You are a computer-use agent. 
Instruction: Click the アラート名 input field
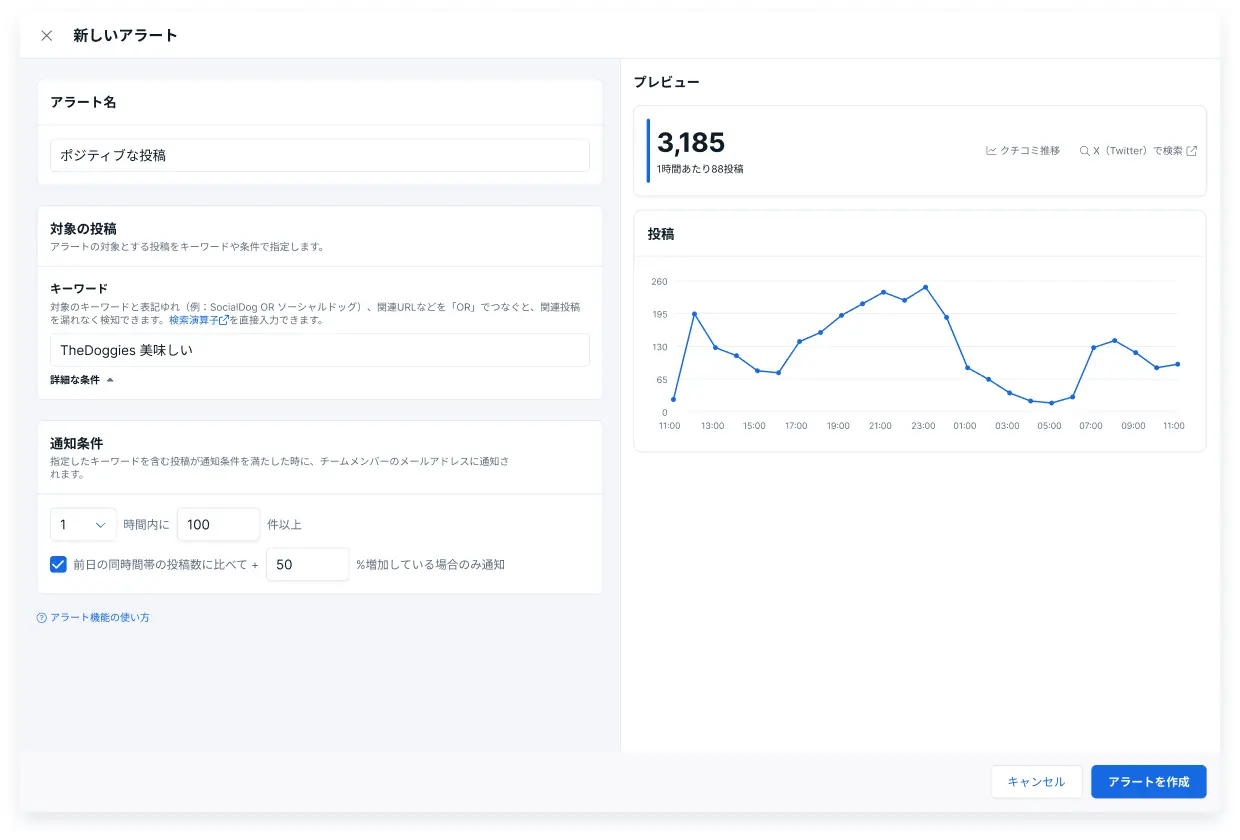point(320,156)
